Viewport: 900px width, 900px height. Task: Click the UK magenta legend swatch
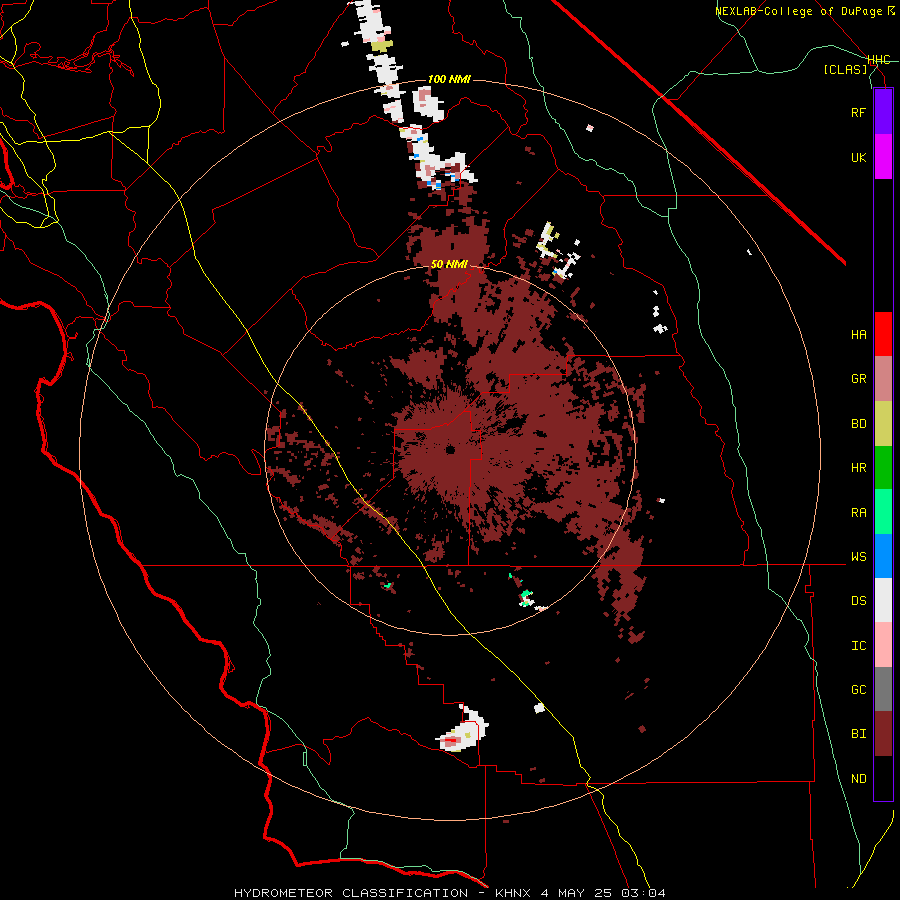[x=883, y=157]
